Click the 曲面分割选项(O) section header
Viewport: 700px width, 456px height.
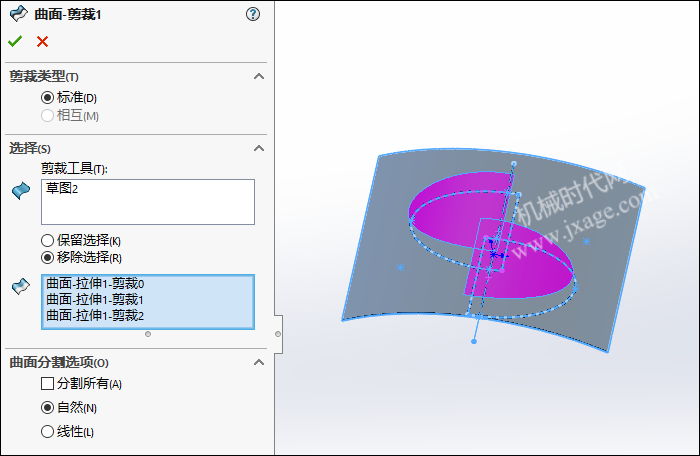59,362
